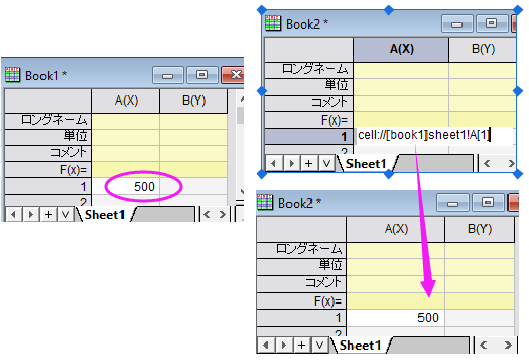Click the workbook icon of Book2 showing 500
Image resolution: width=529 pixels, height=361 pixels.
point(265,202)
